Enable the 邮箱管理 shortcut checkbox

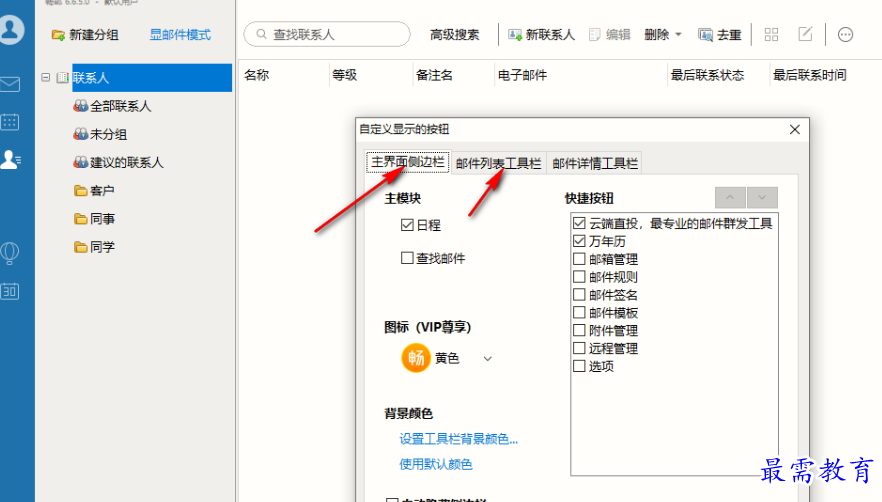tap(579, 259)
